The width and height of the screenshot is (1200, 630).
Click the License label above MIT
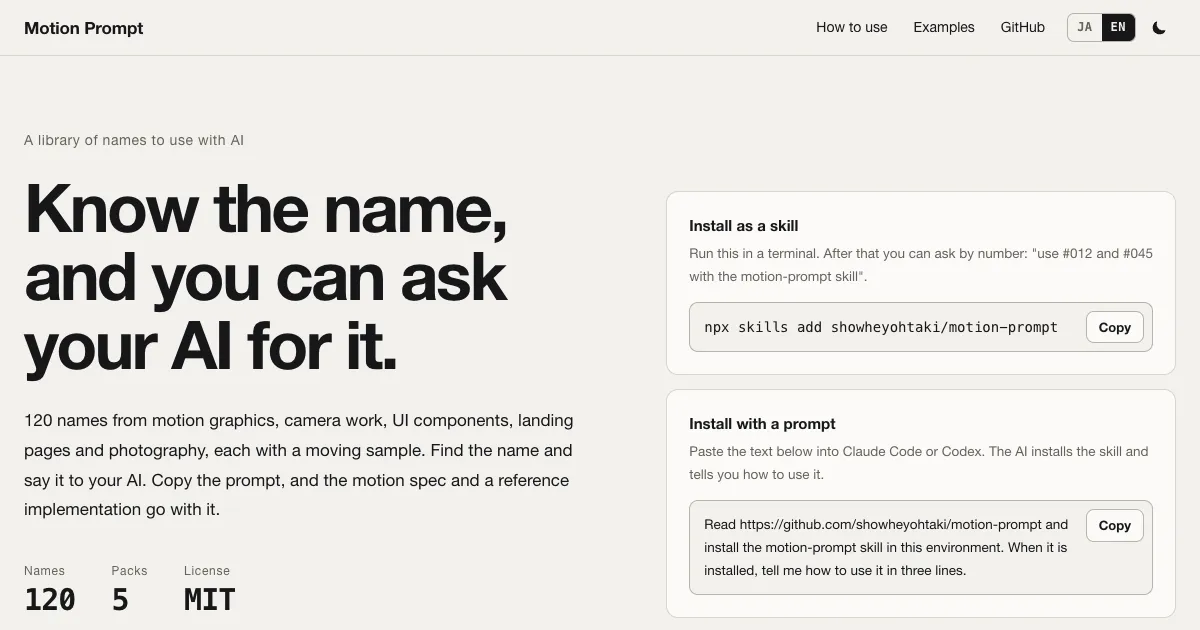coord(207,571)
